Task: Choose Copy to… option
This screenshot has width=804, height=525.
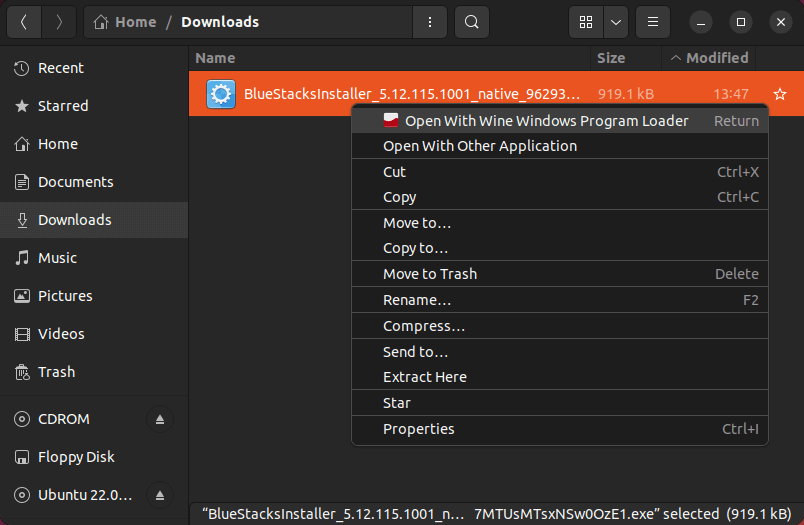Action: point(560,248)
